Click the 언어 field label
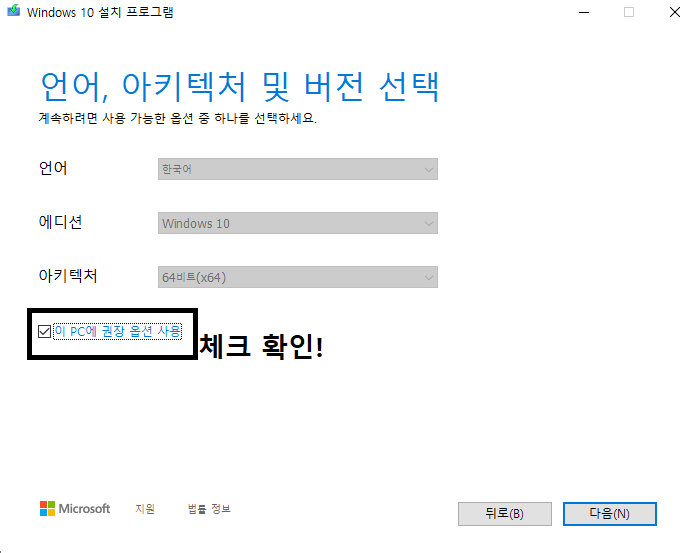This screenshot has height=553, width=693. click(x=53, y=168)
